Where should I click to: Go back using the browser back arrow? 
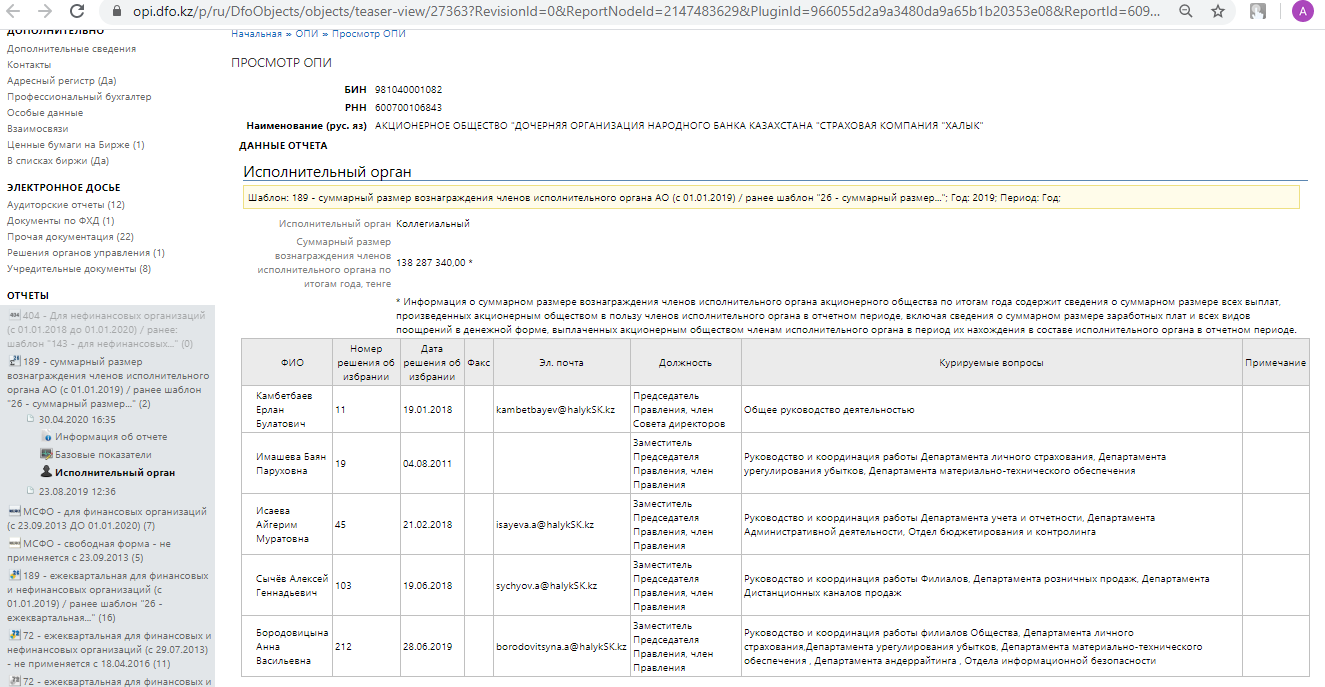(x=15, y=12)
